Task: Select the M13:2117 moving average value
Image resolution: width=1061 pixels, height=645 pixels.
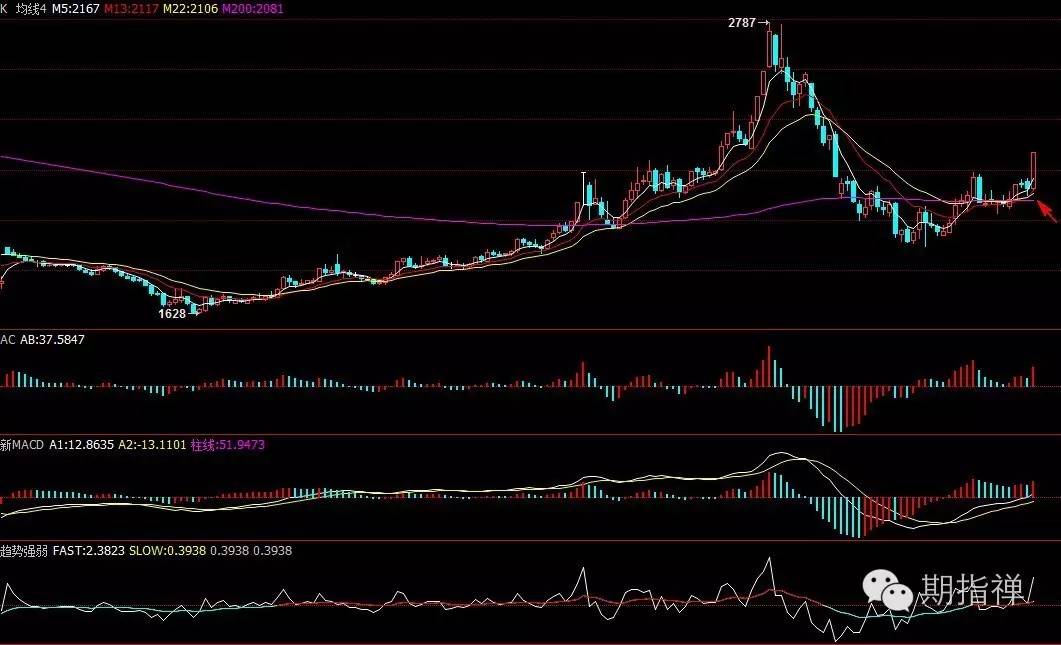Action: [x=131, y=9]
